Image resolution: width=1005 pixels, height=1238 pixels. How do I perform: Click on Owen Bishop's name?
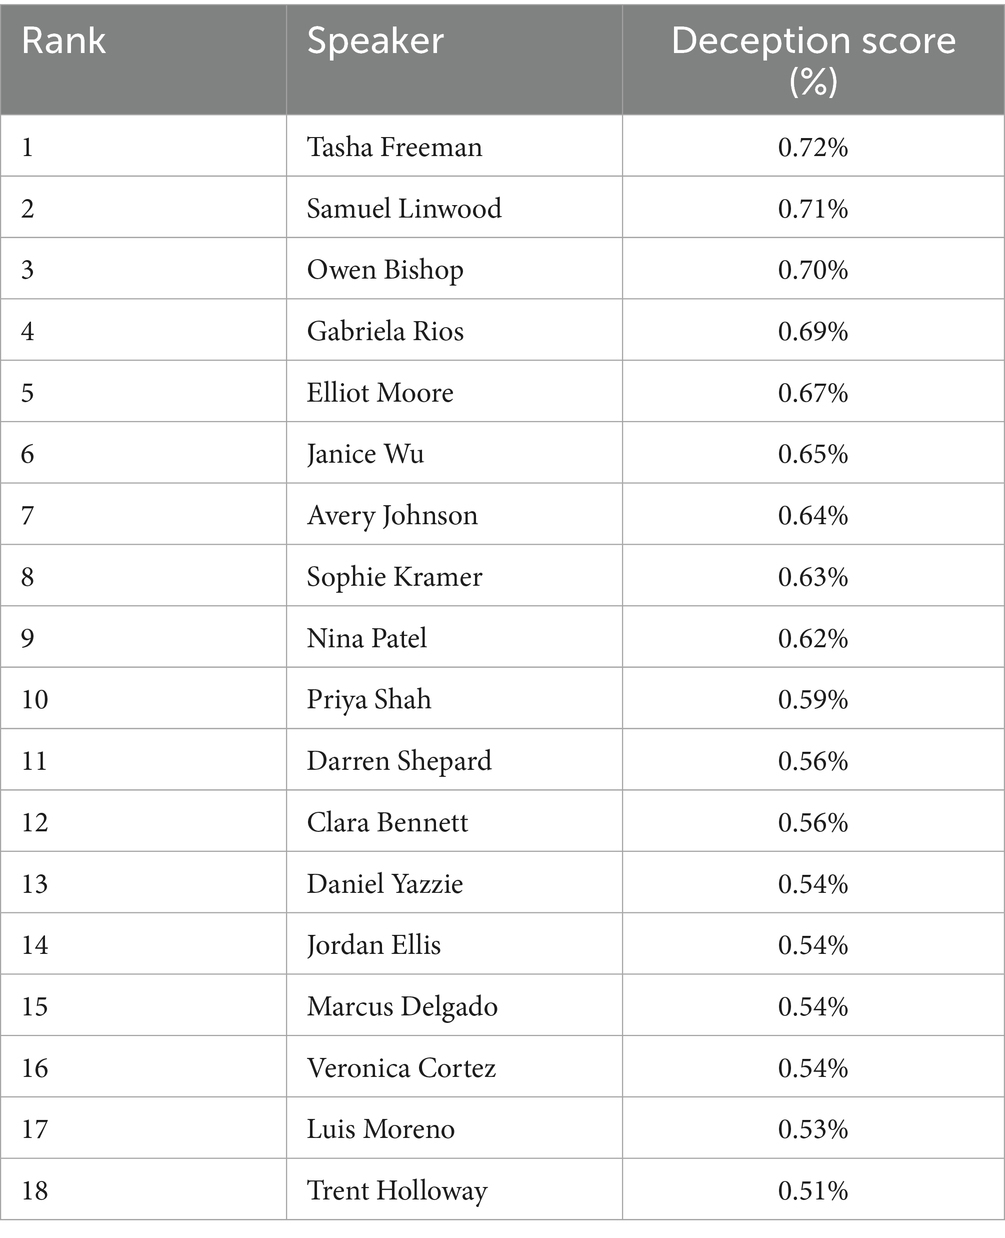point(385,270)
